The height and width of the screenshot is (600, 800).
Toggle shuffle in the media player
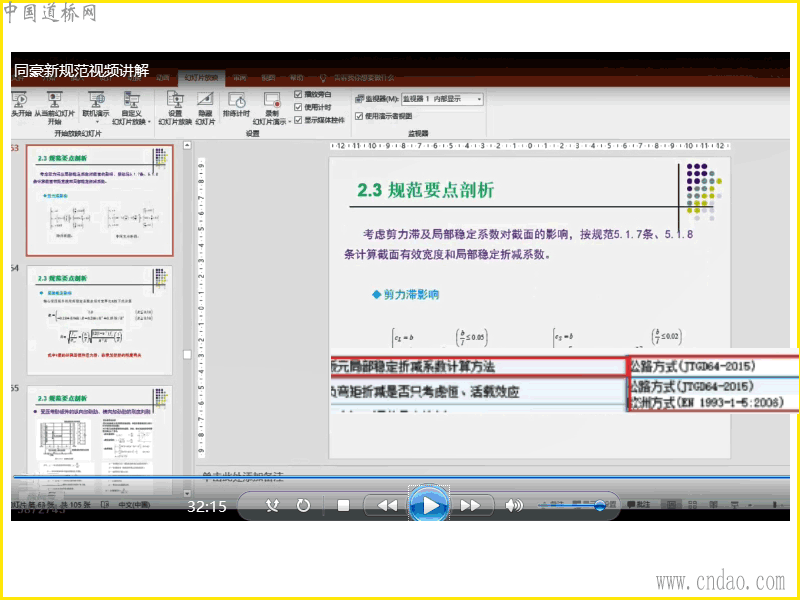272,505
